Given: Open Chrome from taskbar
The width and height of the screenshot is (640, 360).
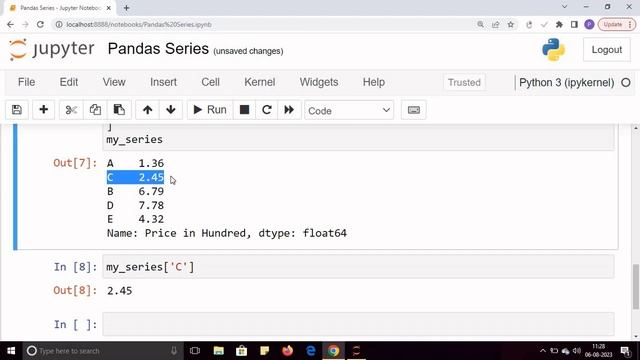Looking at the screenshot, I should (333, 351).
